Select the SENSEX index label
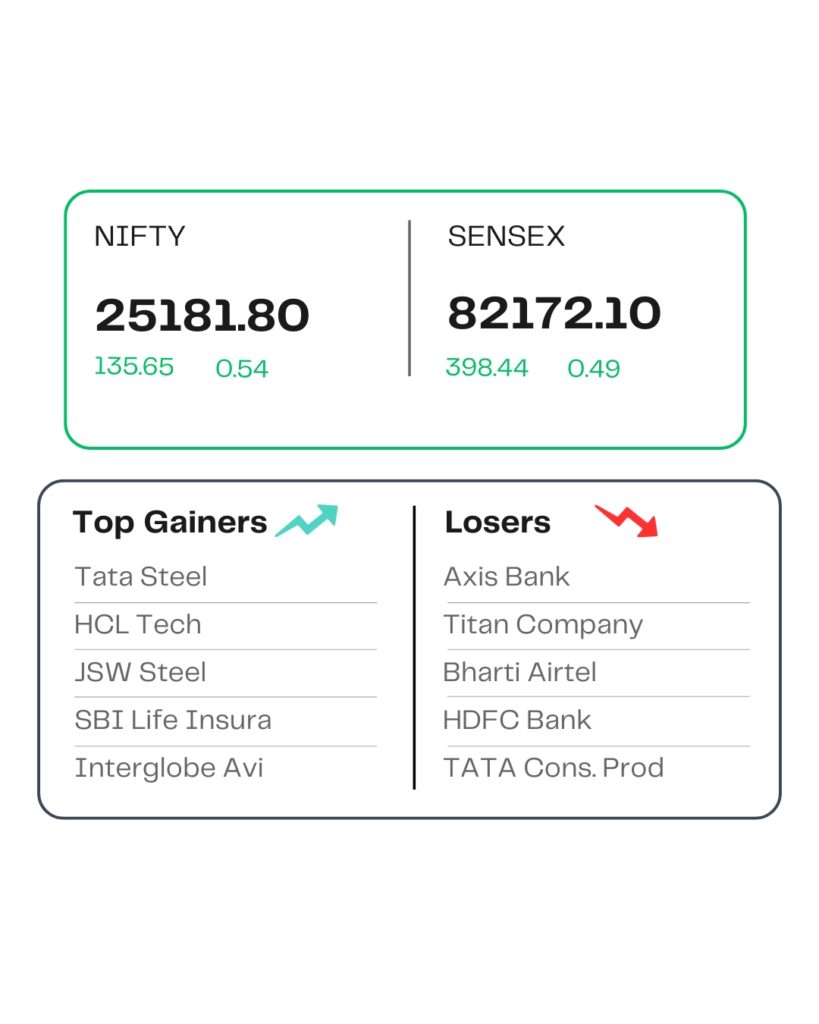 point(506,237)
